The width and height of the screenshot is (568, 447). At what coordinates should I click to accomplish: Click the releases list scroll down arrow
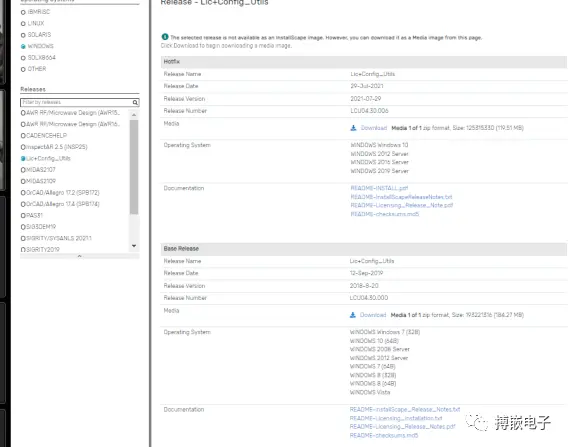pyautogui.click(x=134, y=246)
